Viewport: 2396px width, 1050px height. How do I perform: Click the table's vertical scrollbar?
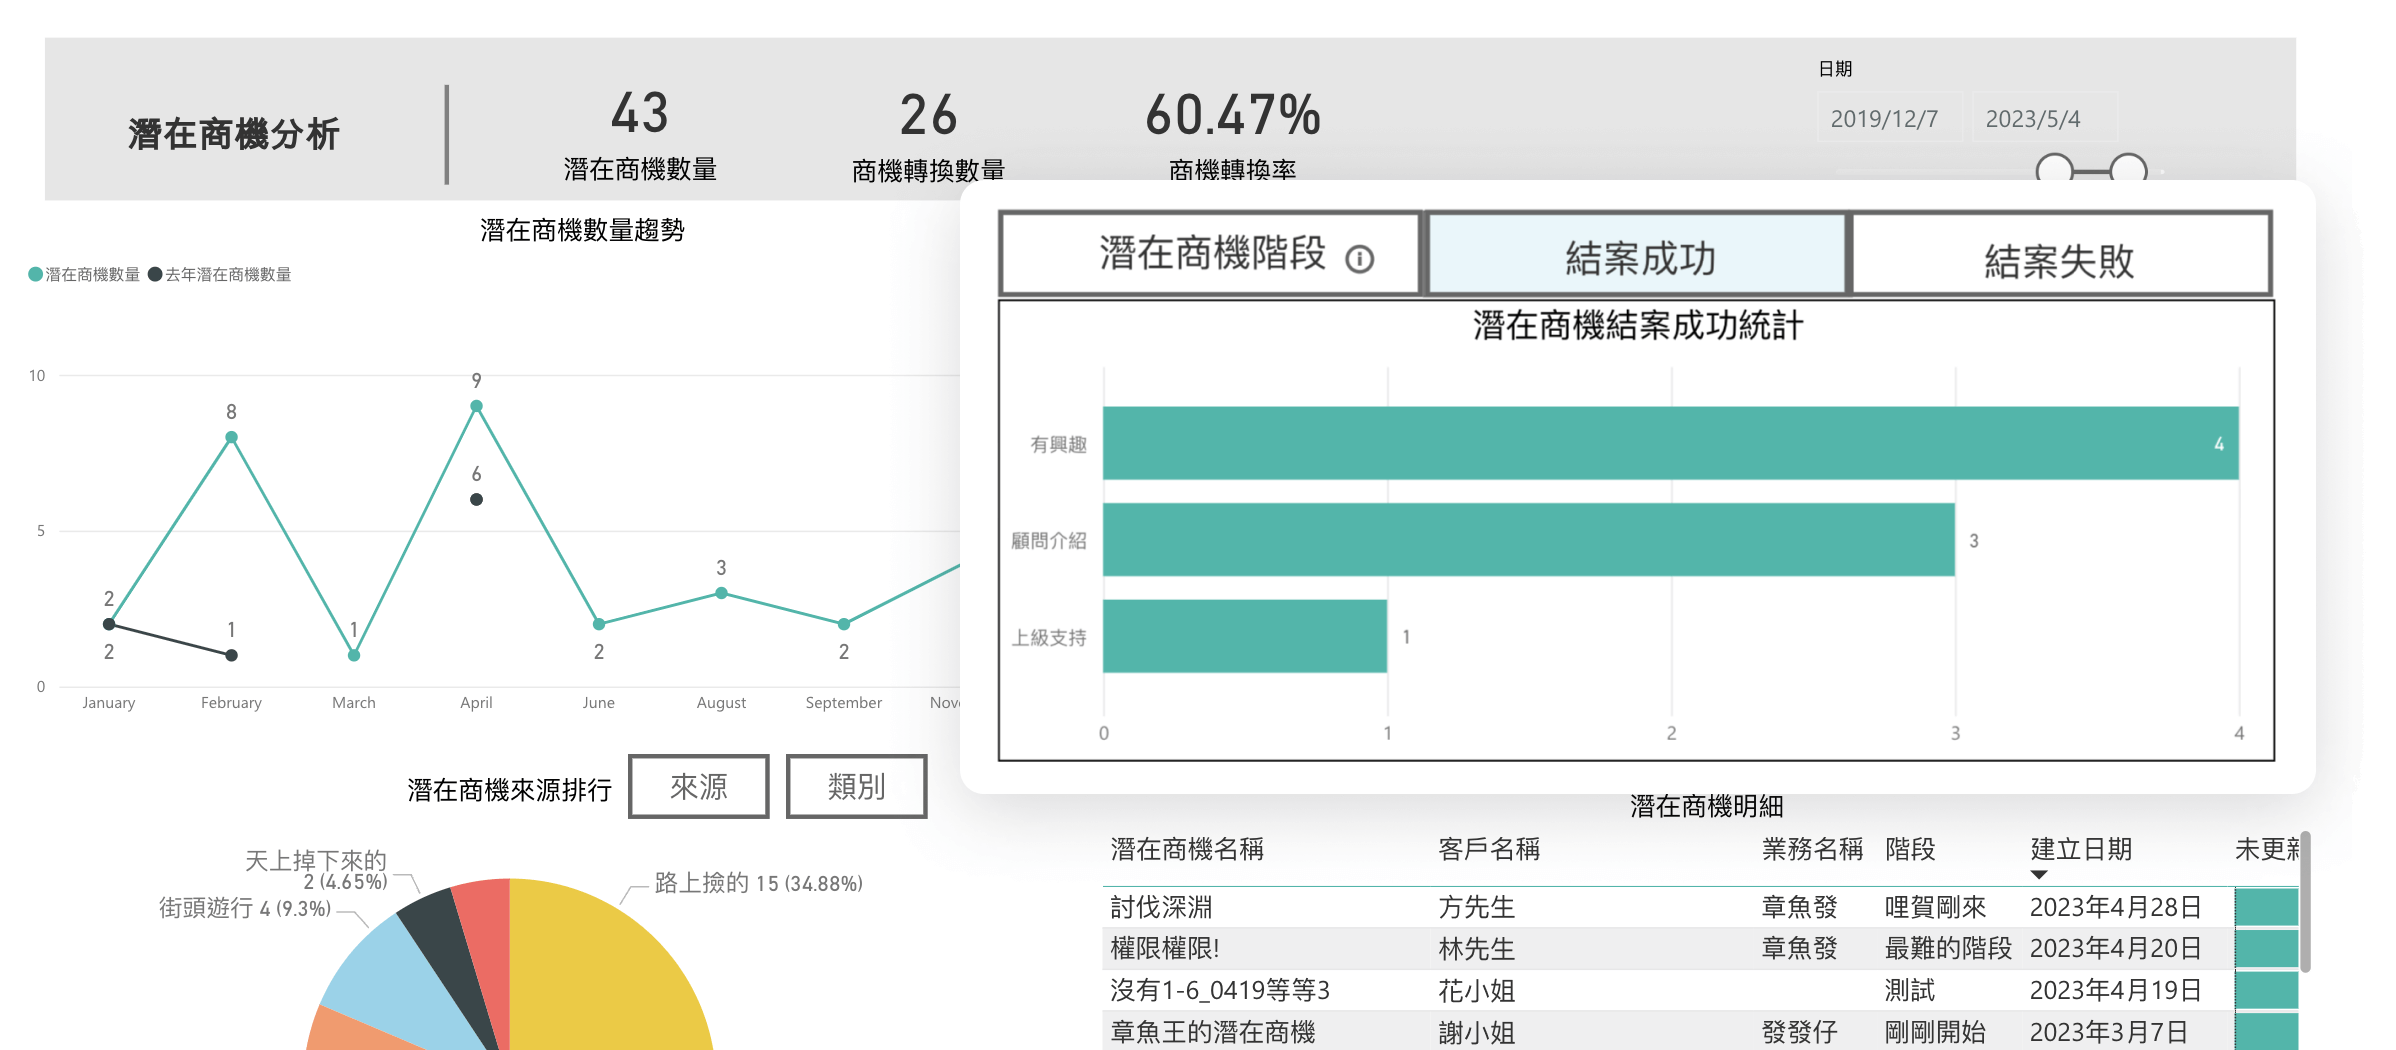coord(2305,900)
